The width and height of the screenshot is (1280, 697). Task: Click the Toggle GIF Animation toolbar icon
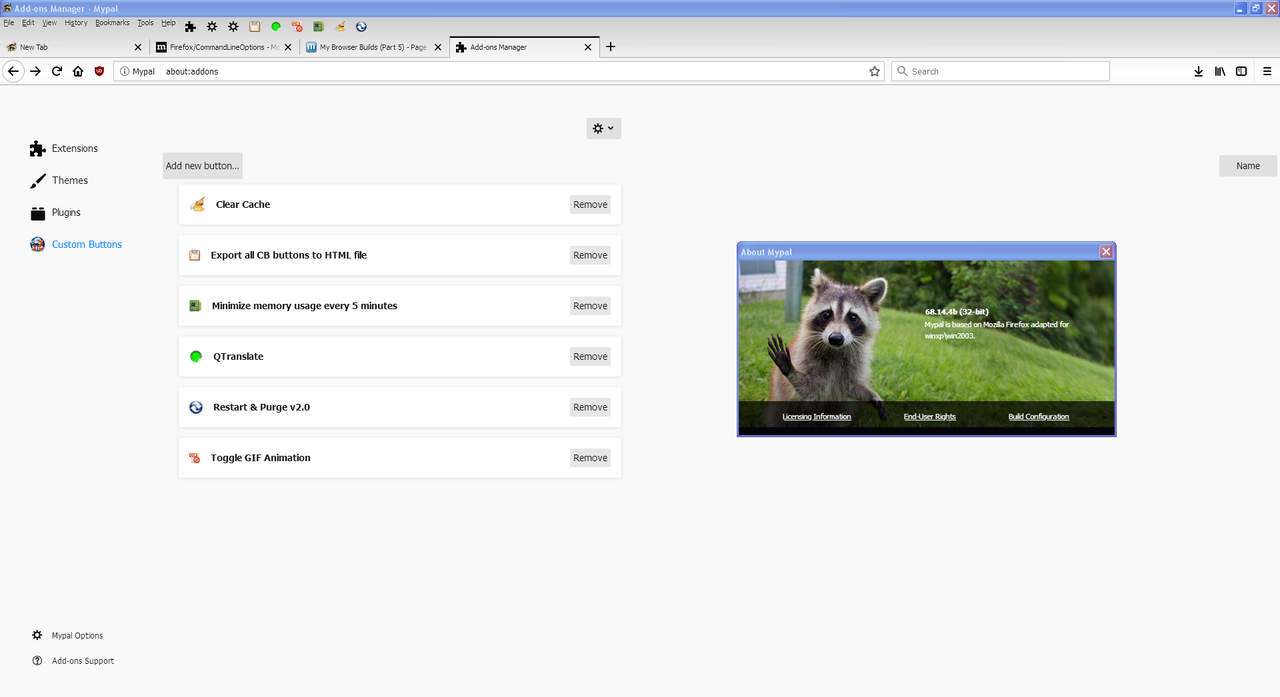(297, 26)
